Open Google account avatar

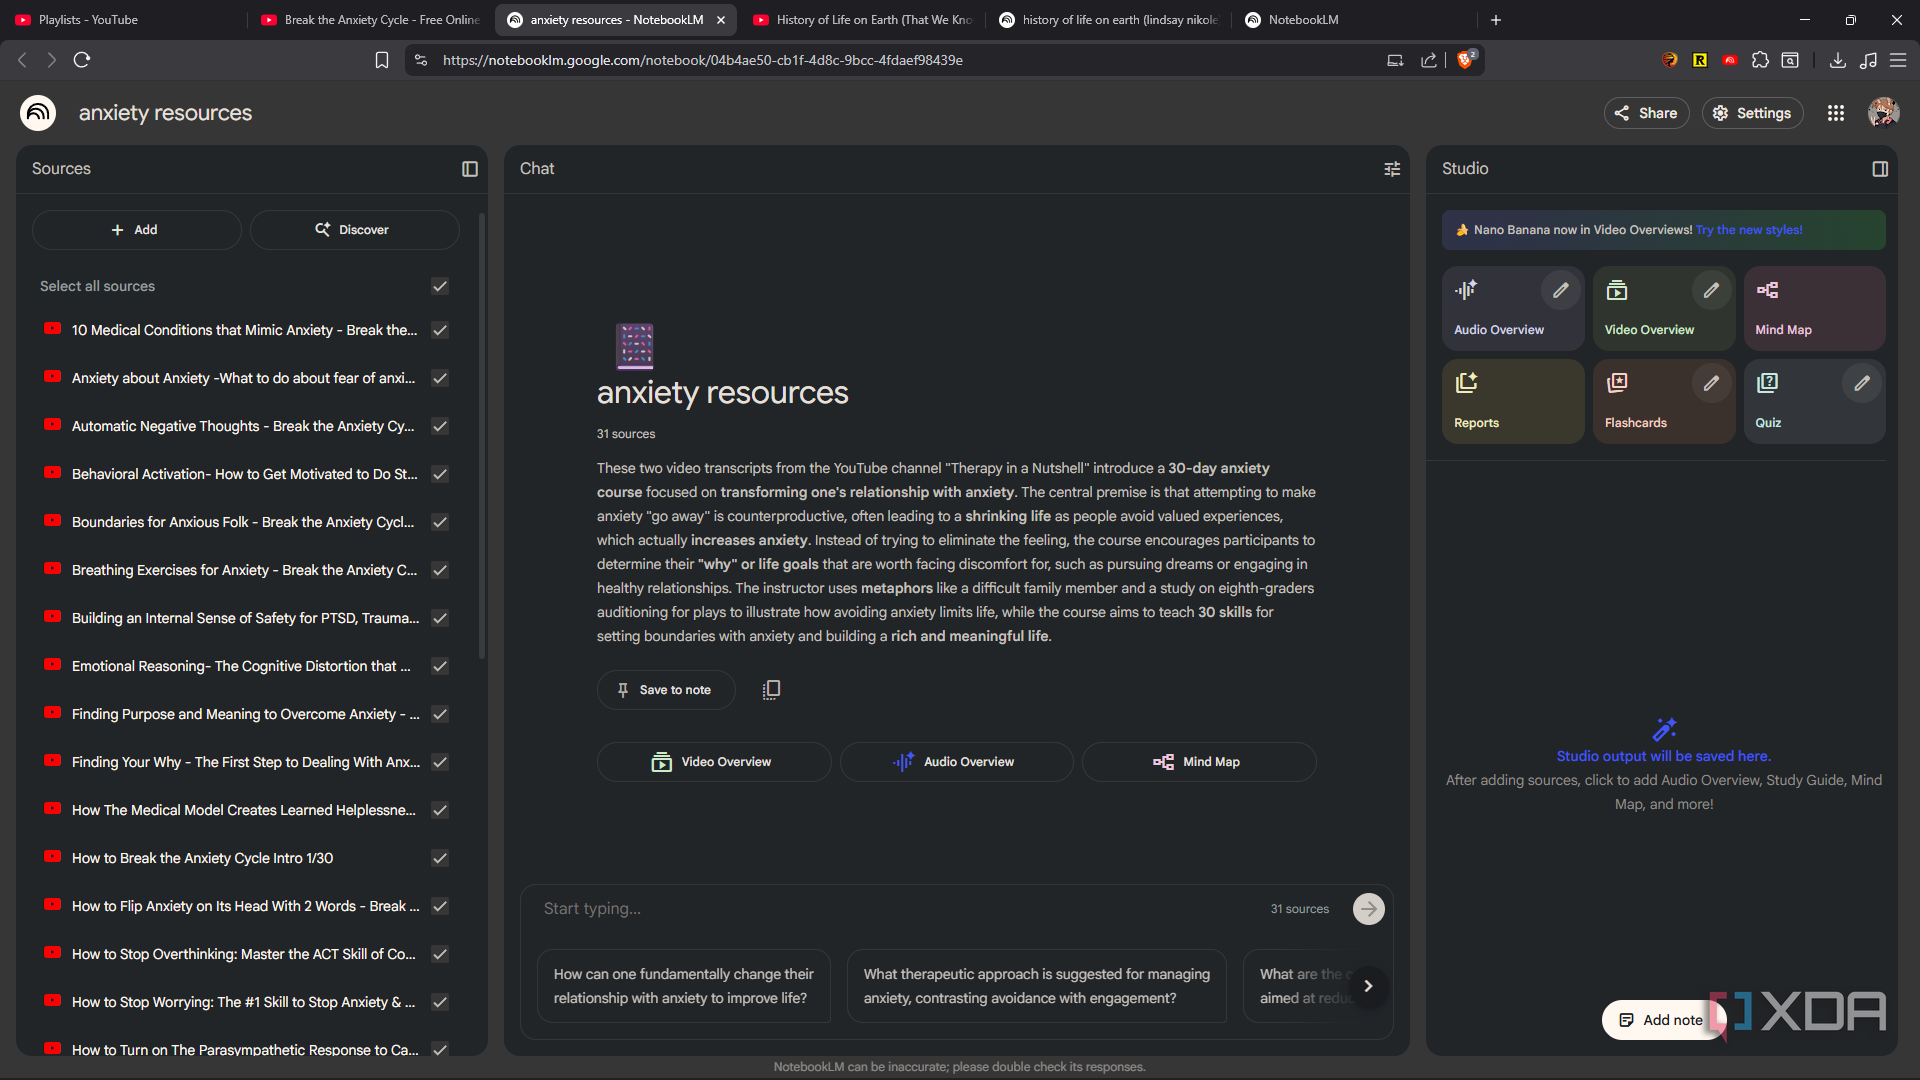(1883, 113)
